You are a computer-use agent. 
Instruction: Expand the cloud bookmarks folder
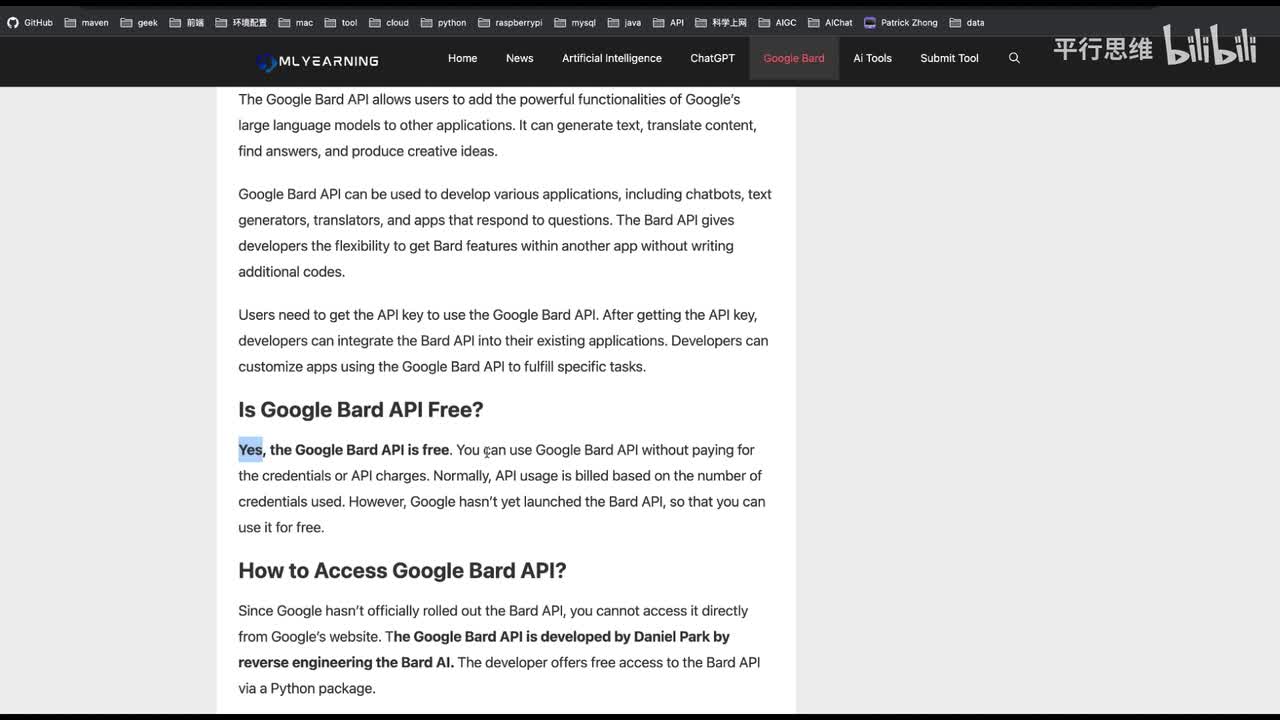pyautogui.click(x=389, y=22)
